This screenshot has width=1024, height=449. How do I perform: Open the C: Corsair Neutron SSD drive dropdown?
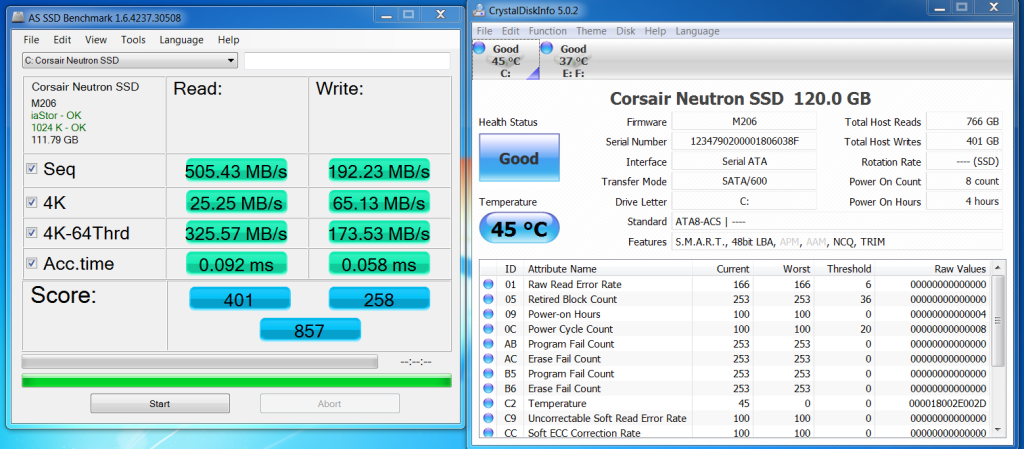[x=129, y=61]
